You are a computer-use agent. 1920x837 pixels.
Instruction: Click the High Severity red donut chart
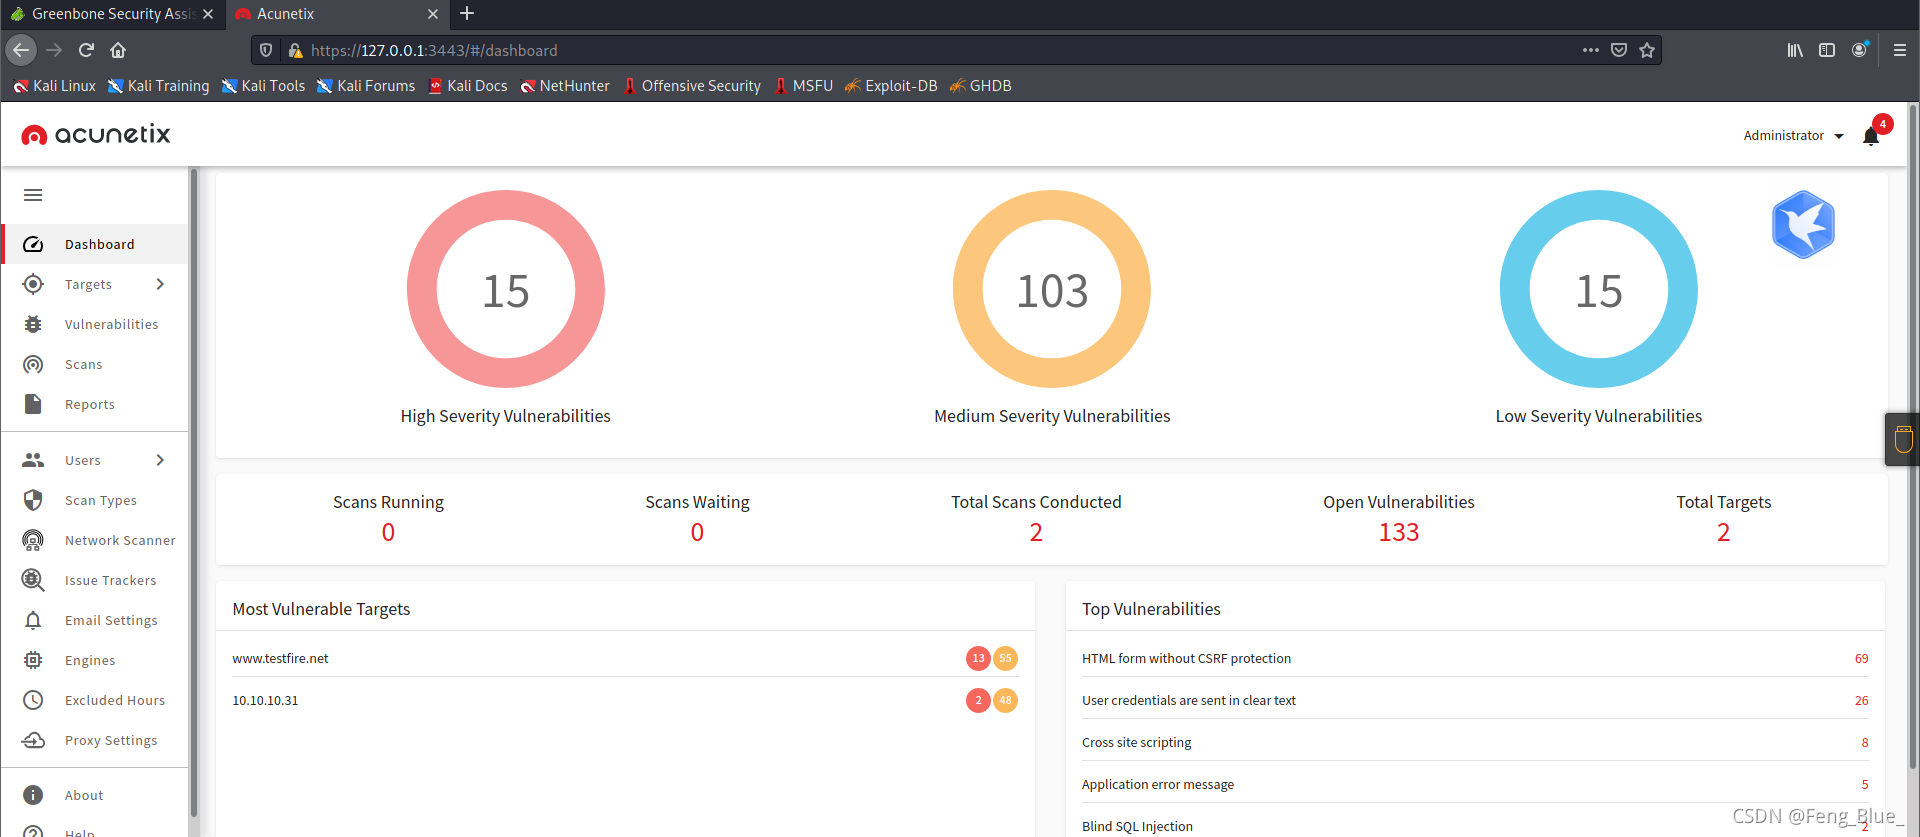tap(506, 289)
